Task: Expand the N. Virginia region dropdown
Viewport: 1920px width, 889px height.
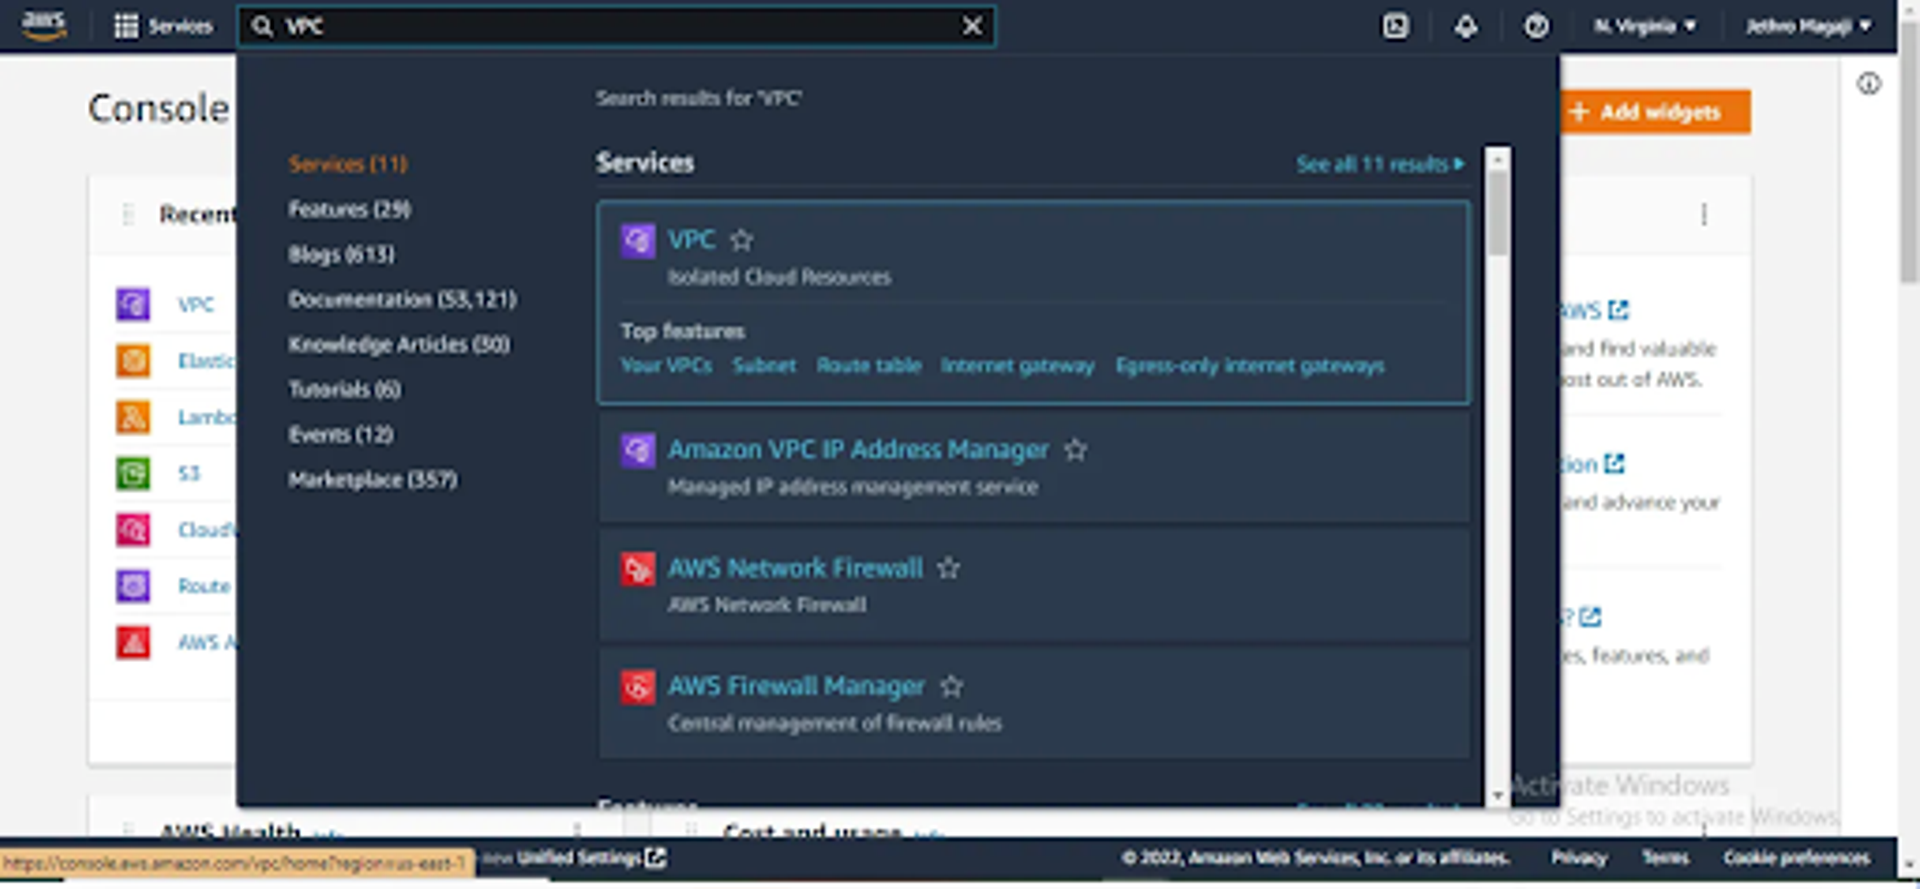Action: (x=1645, y=26)
